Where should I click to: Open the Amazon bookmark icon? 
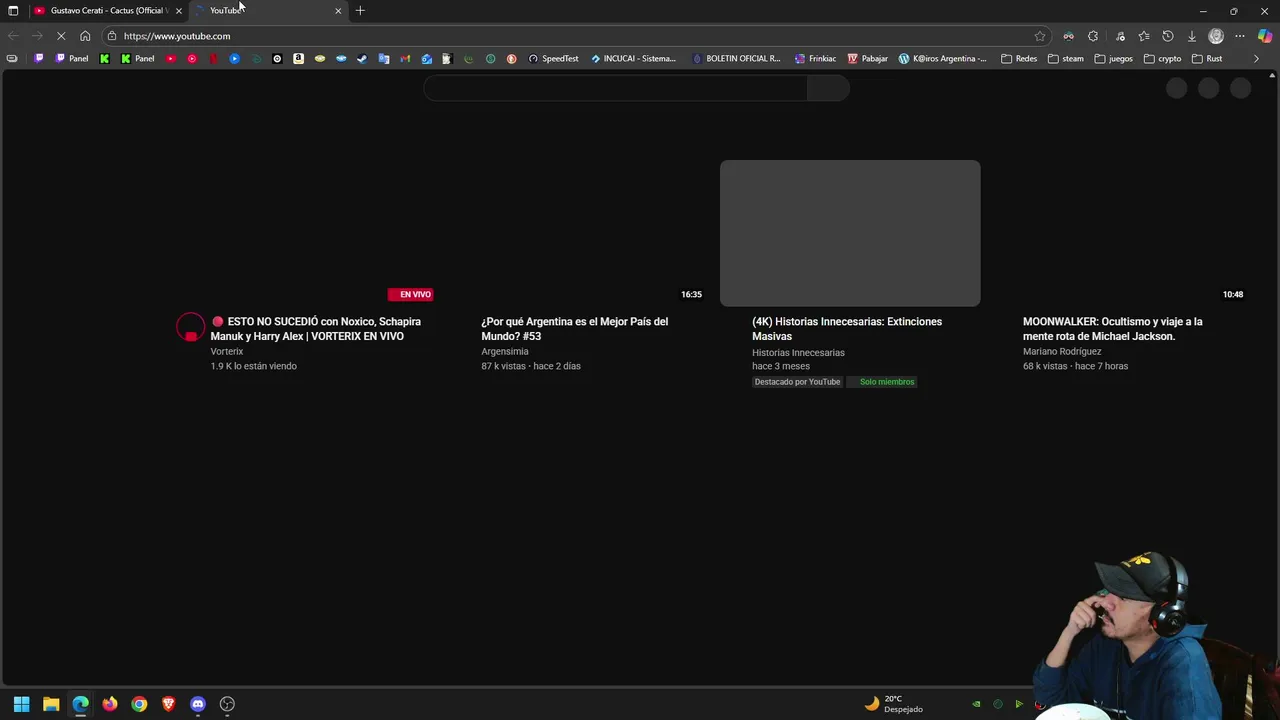[x=298, y=58]
